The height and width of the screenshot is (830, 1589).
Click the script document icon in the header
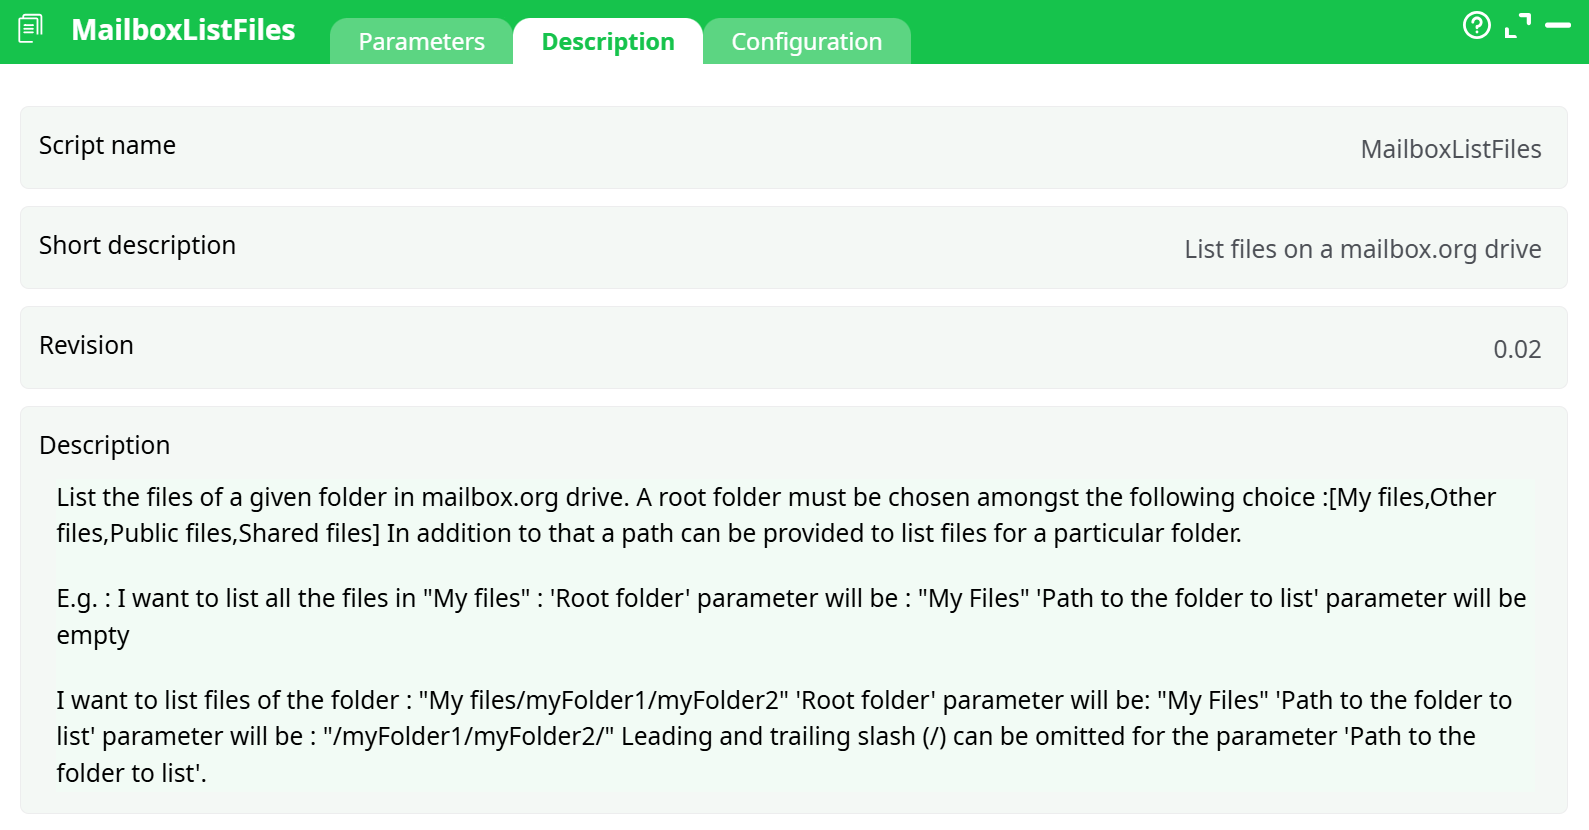coord(30,28)
